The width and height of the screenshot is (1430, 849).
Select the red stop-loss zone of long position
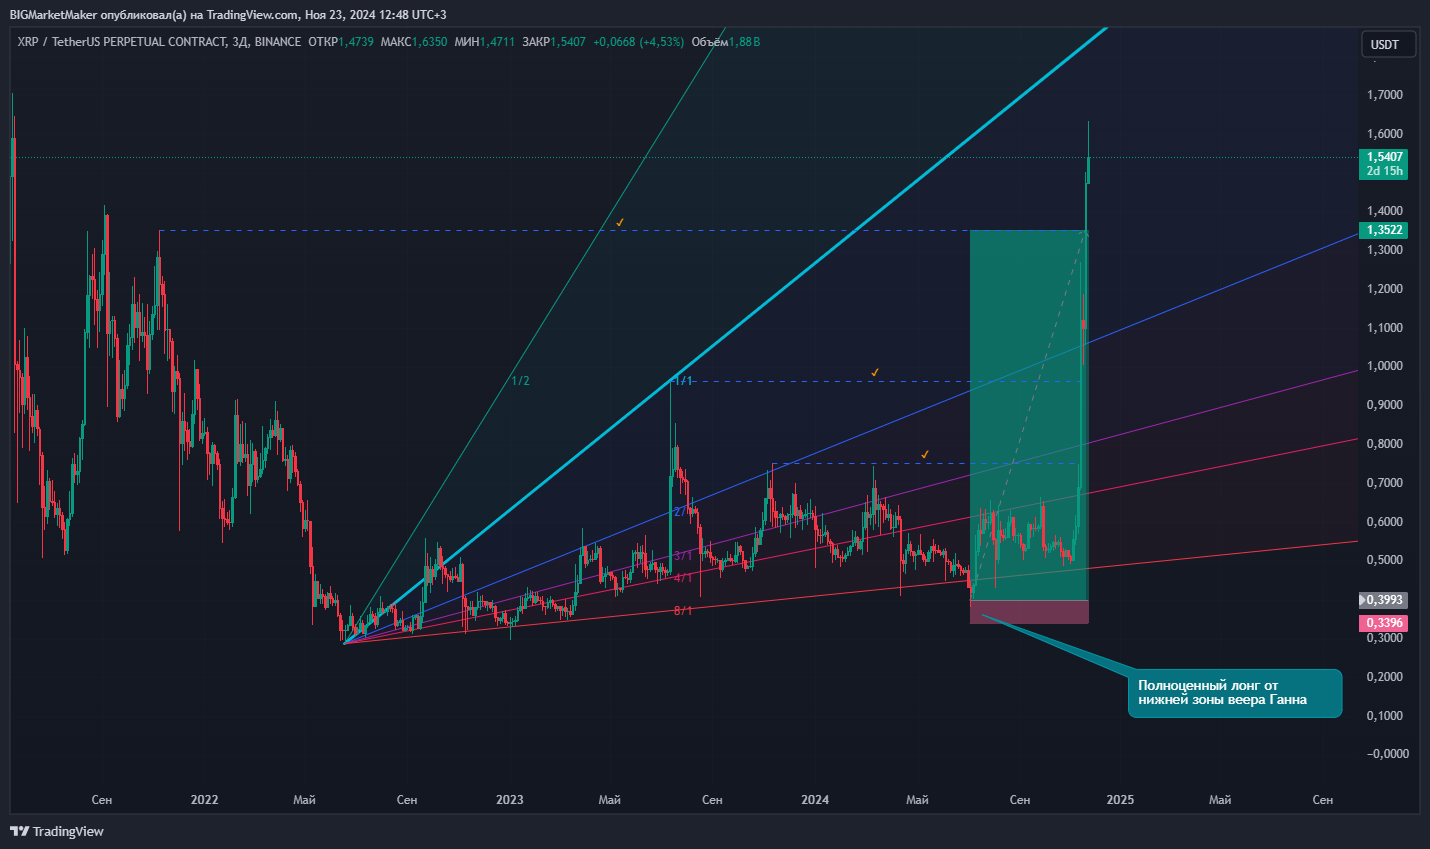pos(1029,612)
